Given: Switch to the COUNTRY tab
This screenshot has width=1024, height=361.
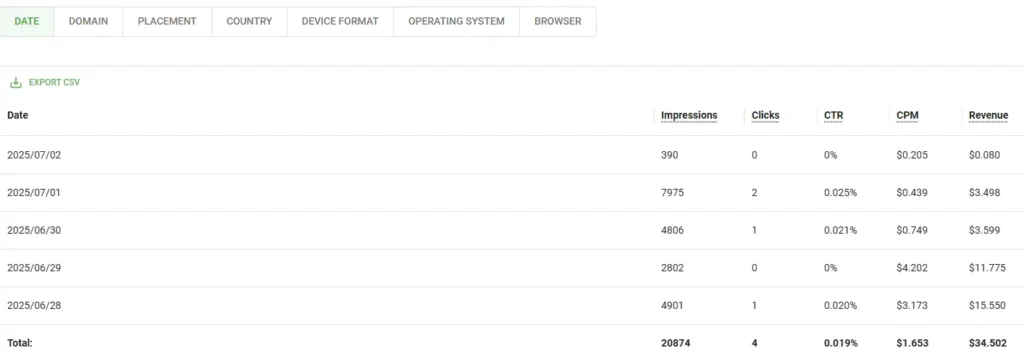Looking at the screenshot, I should (249, 22).
